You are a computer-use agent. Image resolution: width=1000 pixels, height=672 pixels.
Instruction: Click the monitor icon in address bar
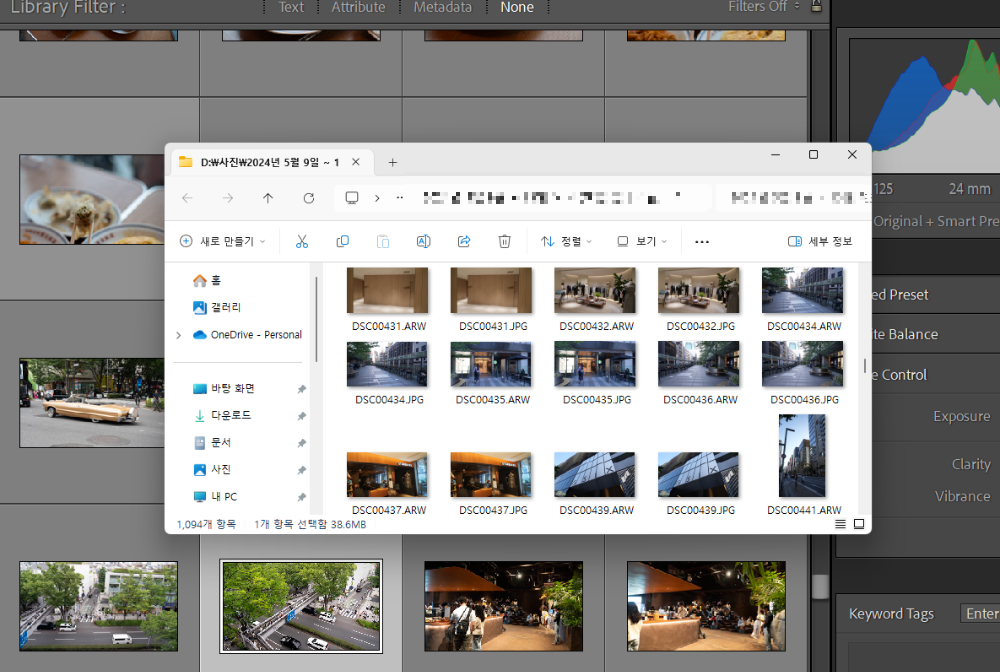click(351, 198)
